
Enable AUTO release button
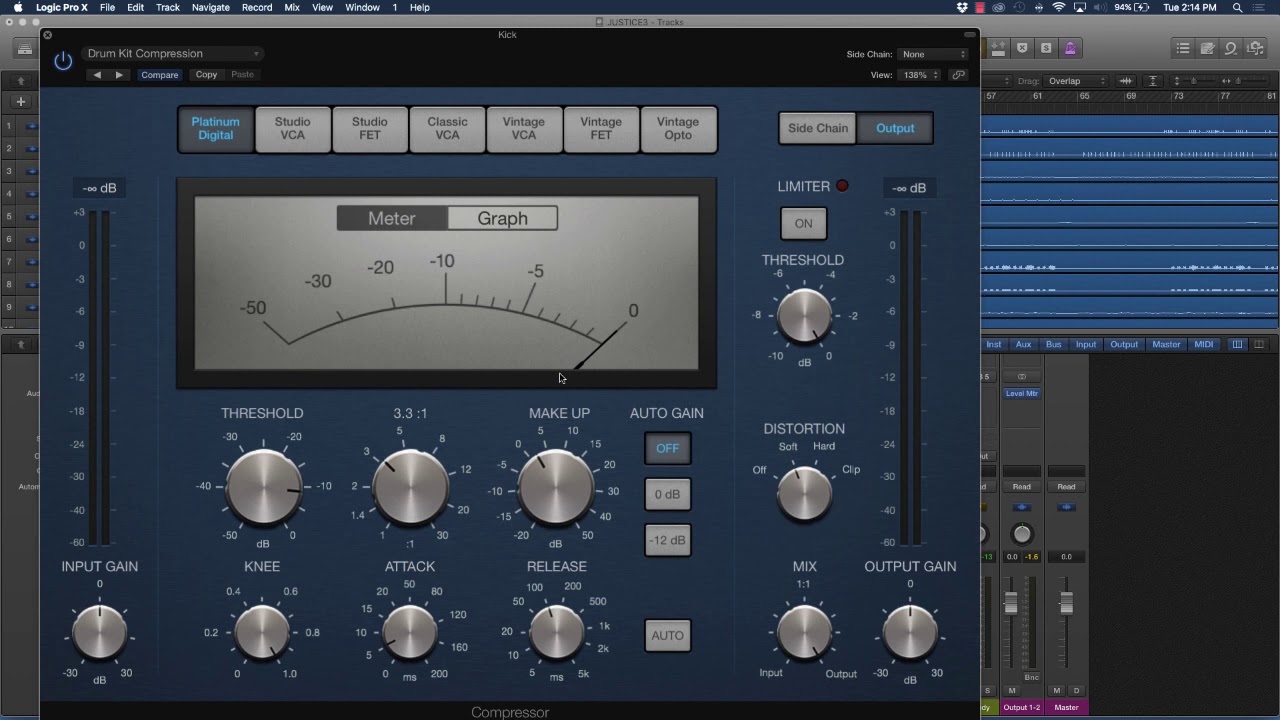click(x=667, y=635)
